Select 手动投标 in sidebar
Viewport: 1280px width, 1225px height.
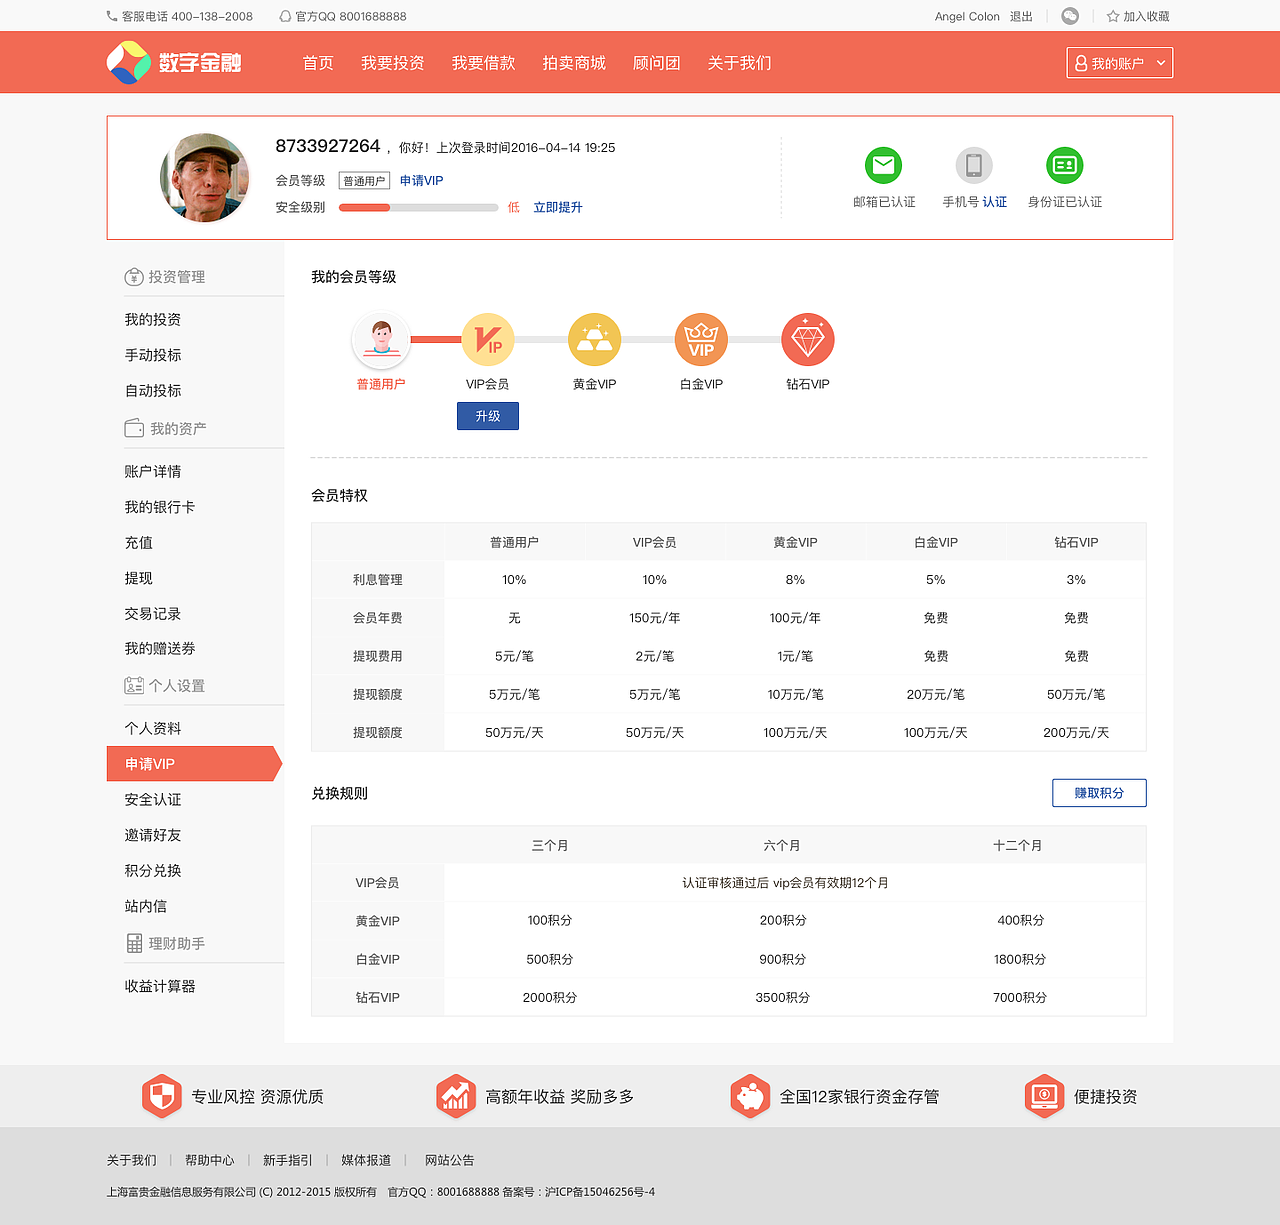[153, 355]
